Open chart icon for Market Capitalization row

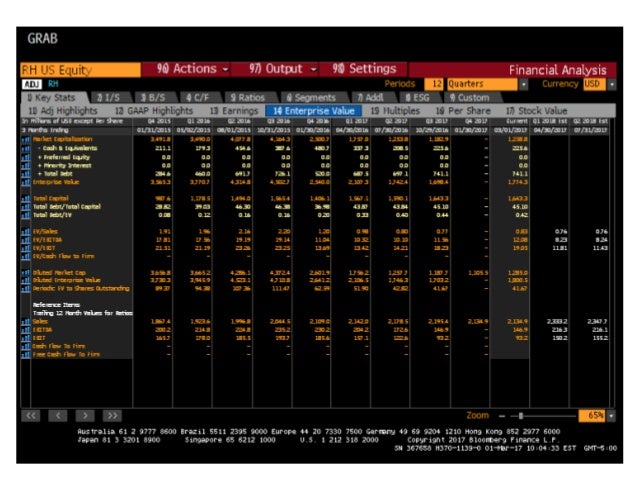pos(26,140)
